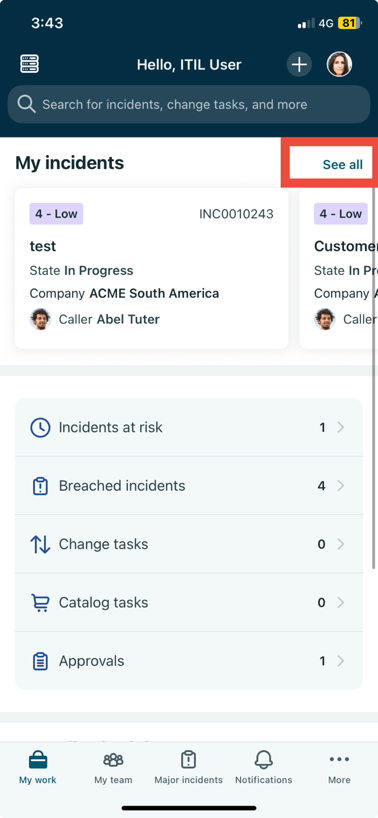378x818 pixels.
Task: Tap the plus create-new button
Action: coord(299,65)
